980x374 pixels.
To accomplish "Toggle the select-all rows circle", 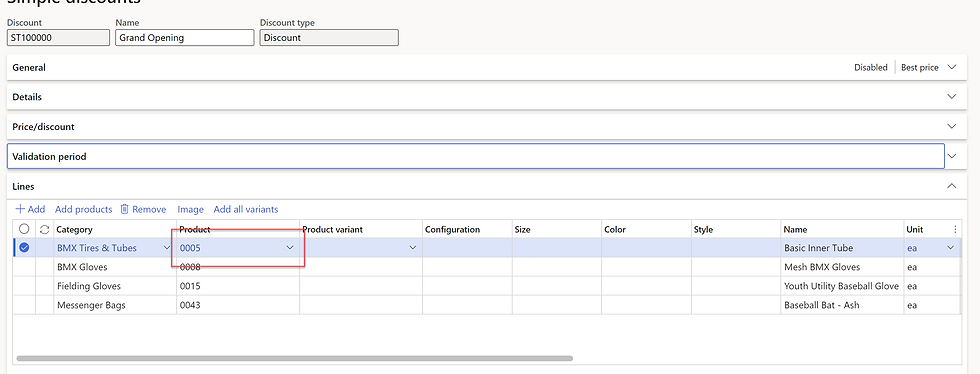I will click(x=24, y=230).
